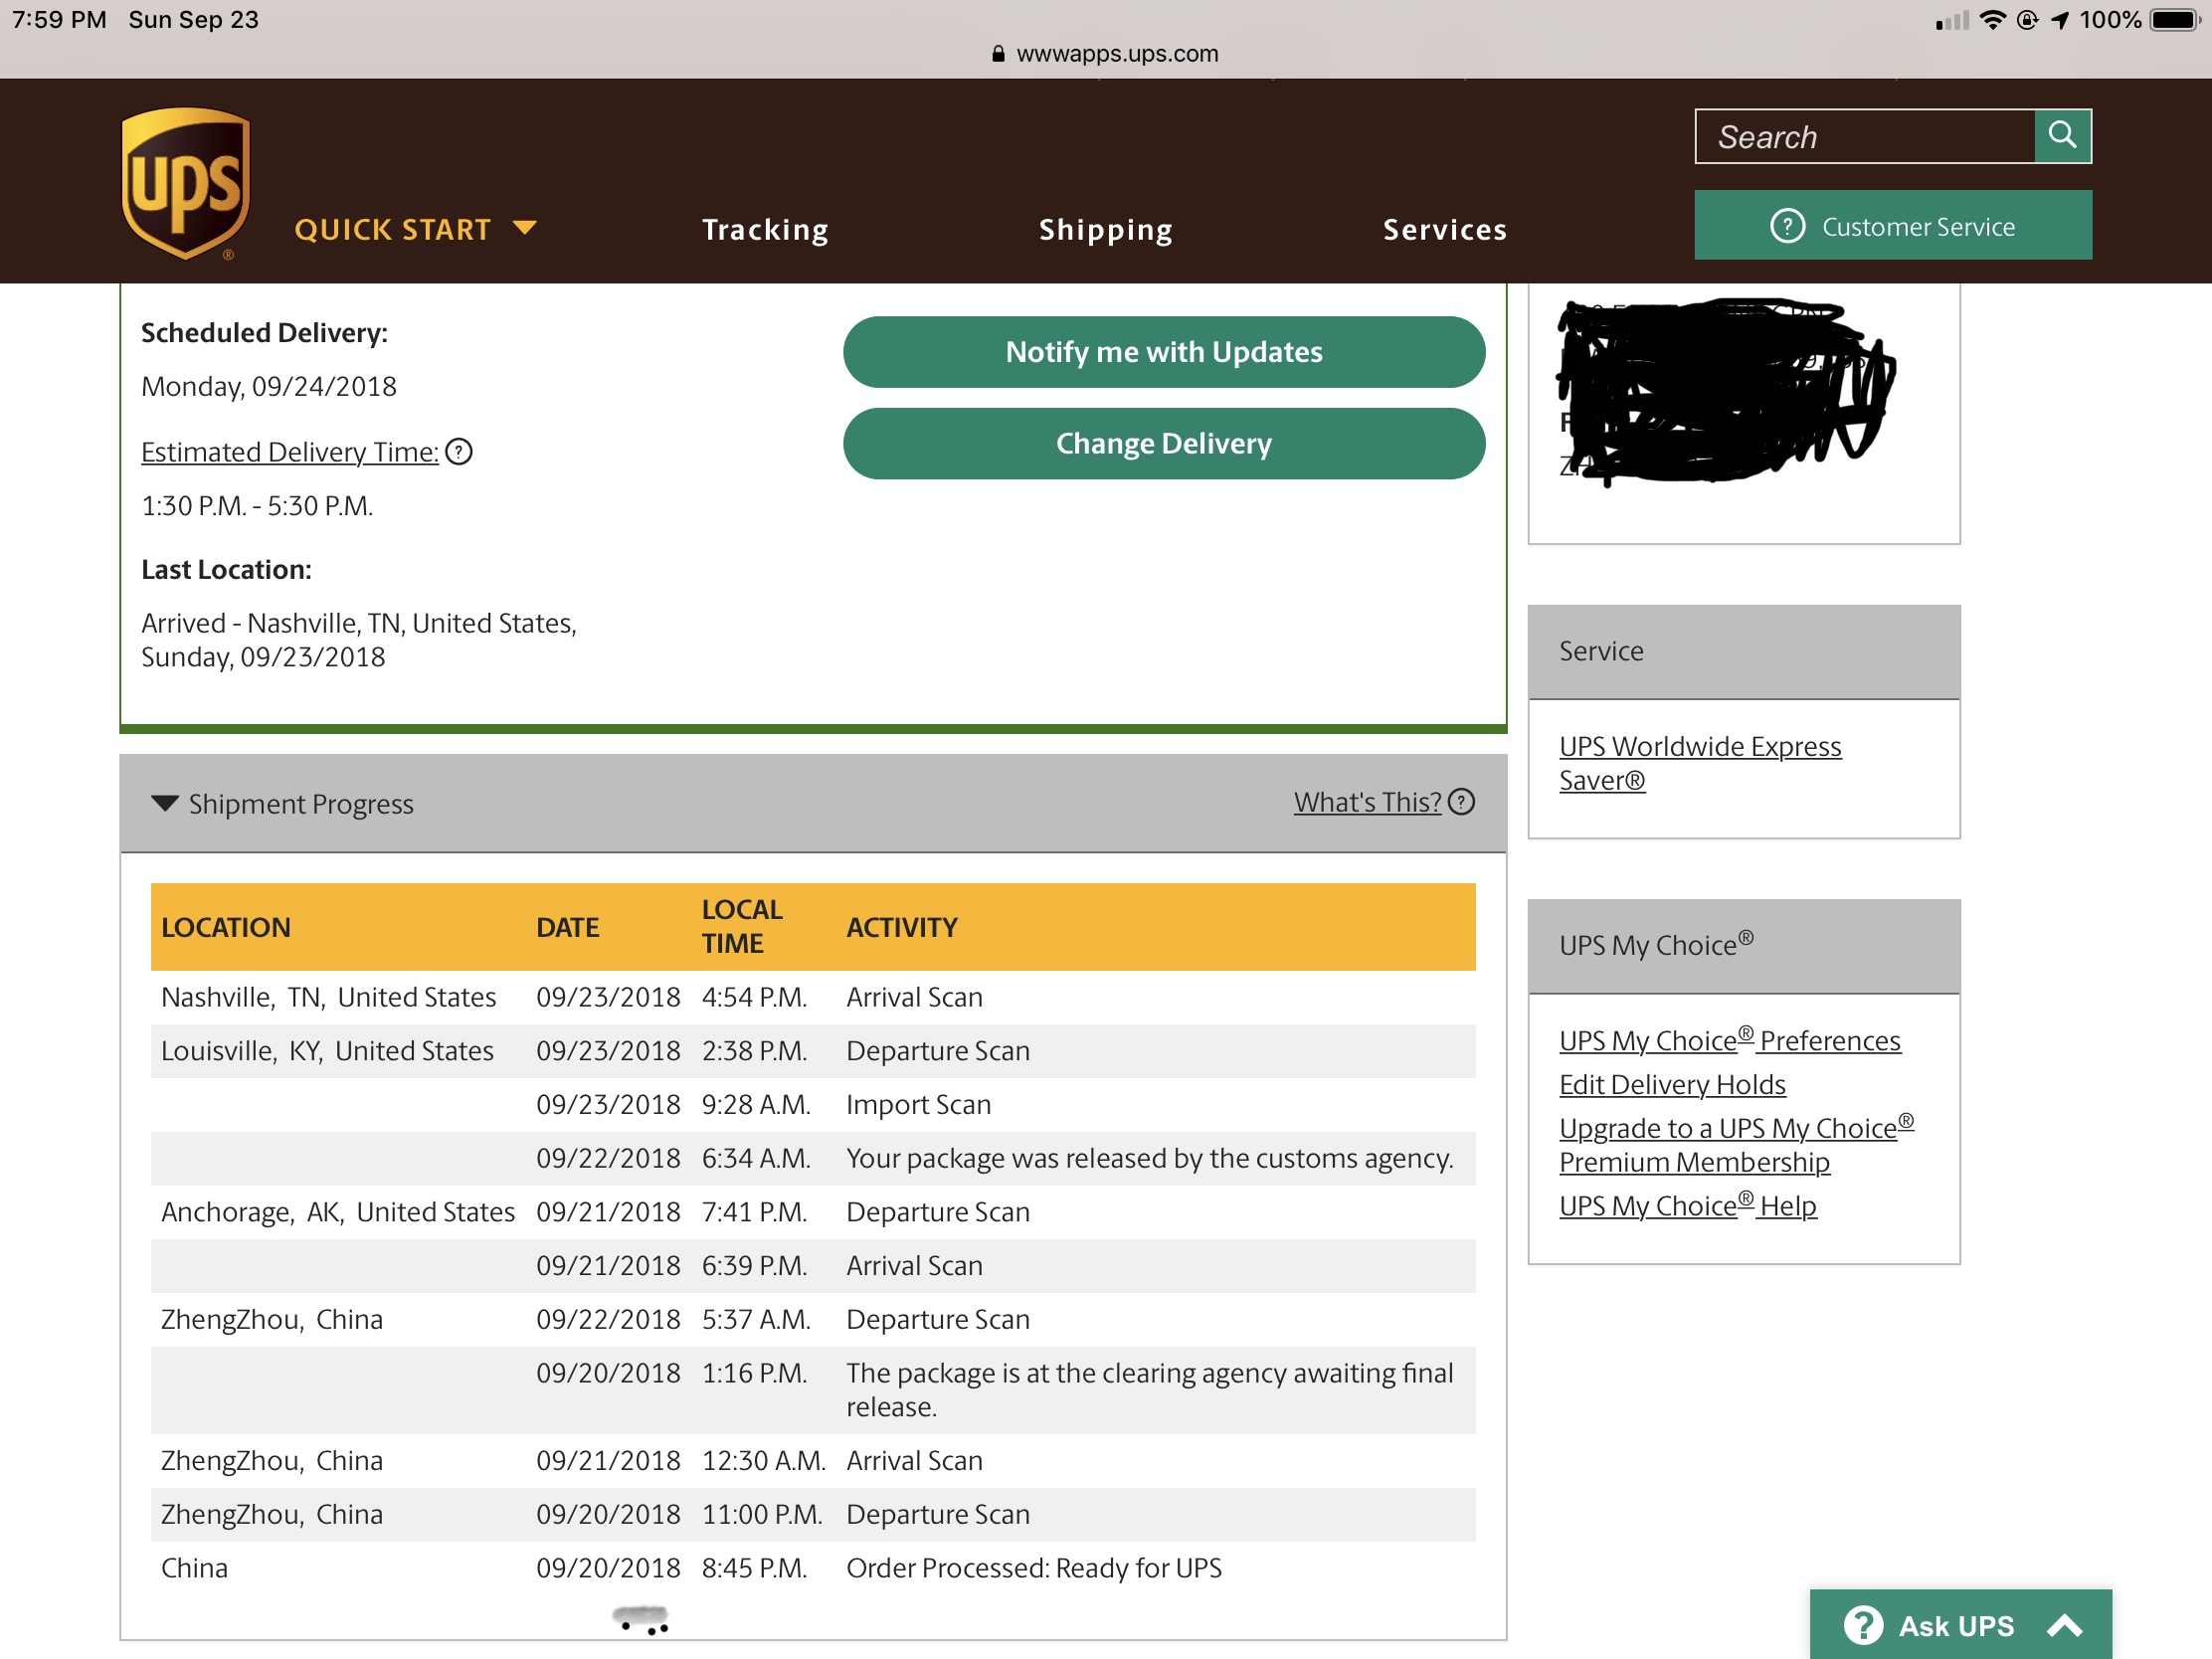Click the search magnifier icon
Viewport: 2212px width, 1659px height.
tap(2062, 135)
